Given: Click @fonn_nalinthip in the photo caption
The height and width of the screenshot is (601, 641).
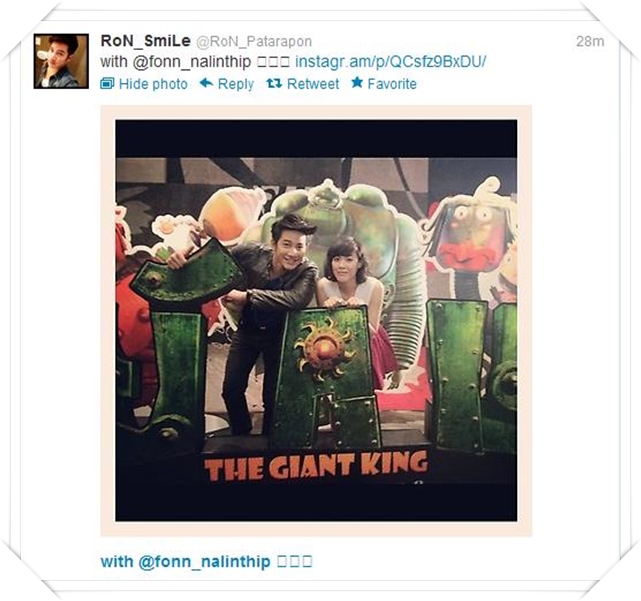Looking at the screenshot, I should [x=204, y=561].
